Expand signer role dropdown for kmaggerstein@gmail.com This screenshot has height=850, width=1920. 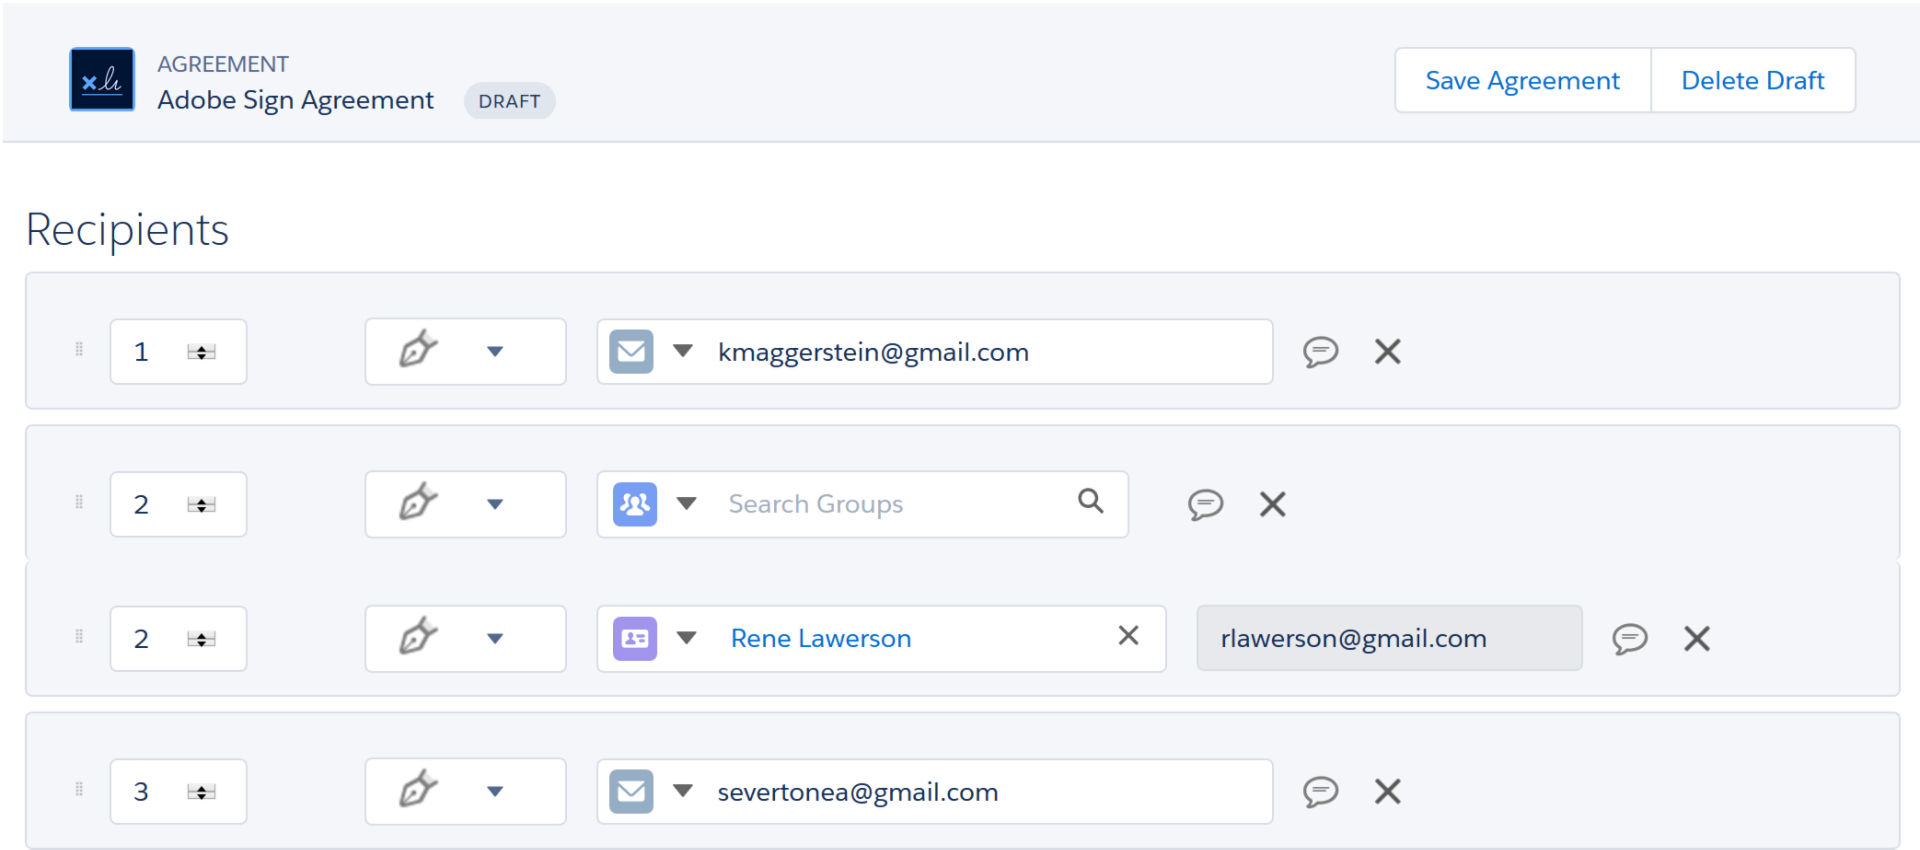click(495, 352)
